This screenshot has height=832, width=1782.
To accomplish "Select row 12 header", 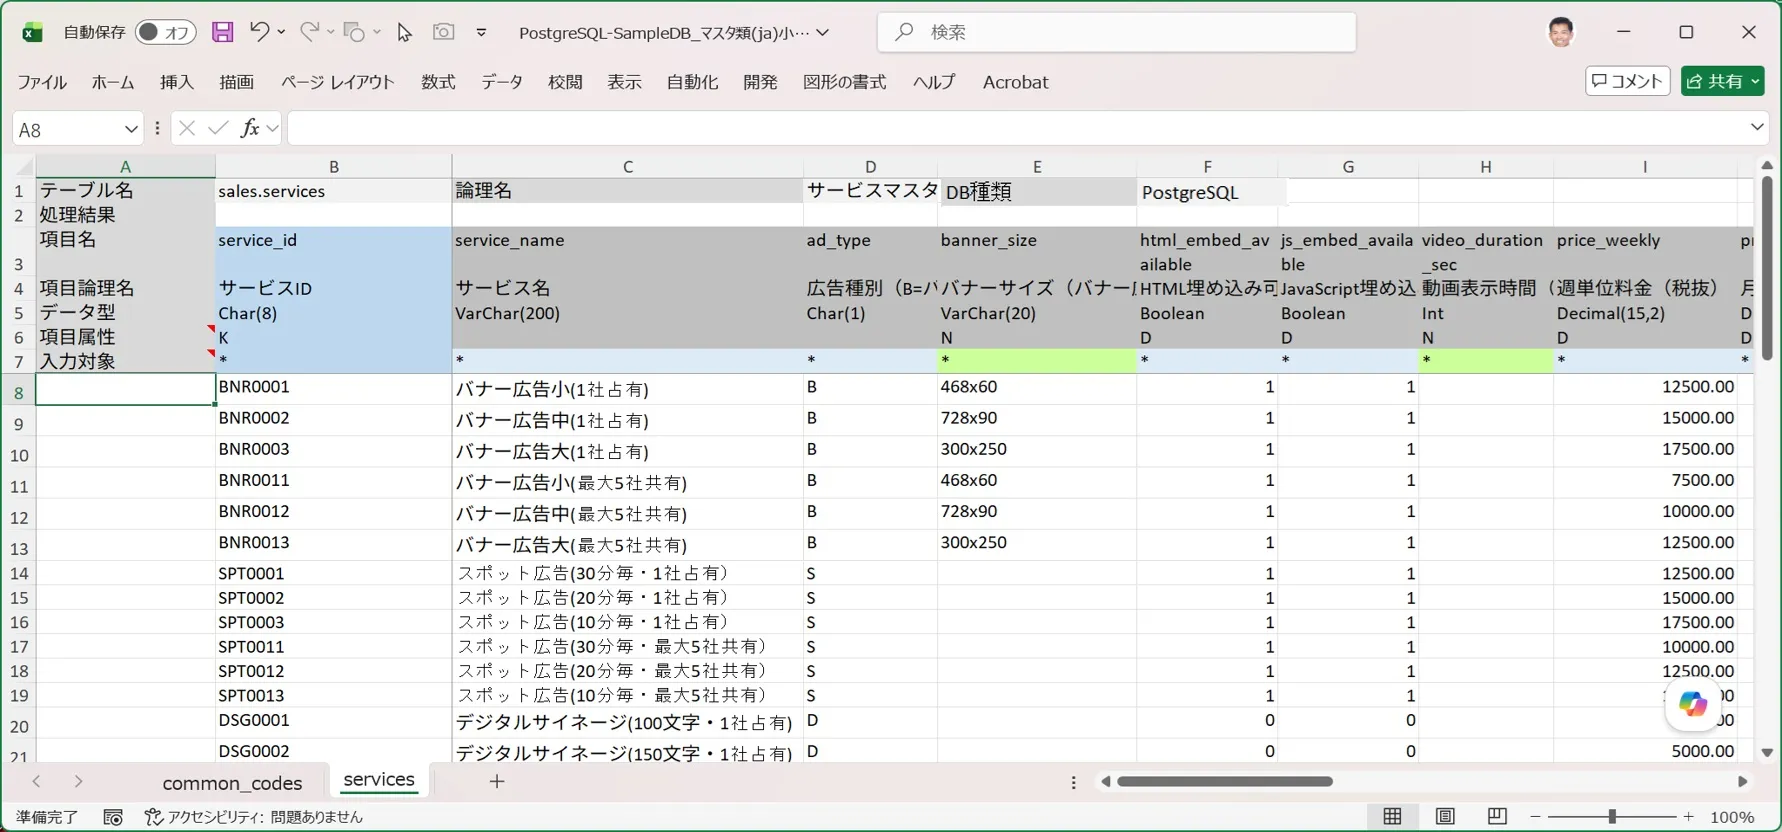I will point(18,517).
